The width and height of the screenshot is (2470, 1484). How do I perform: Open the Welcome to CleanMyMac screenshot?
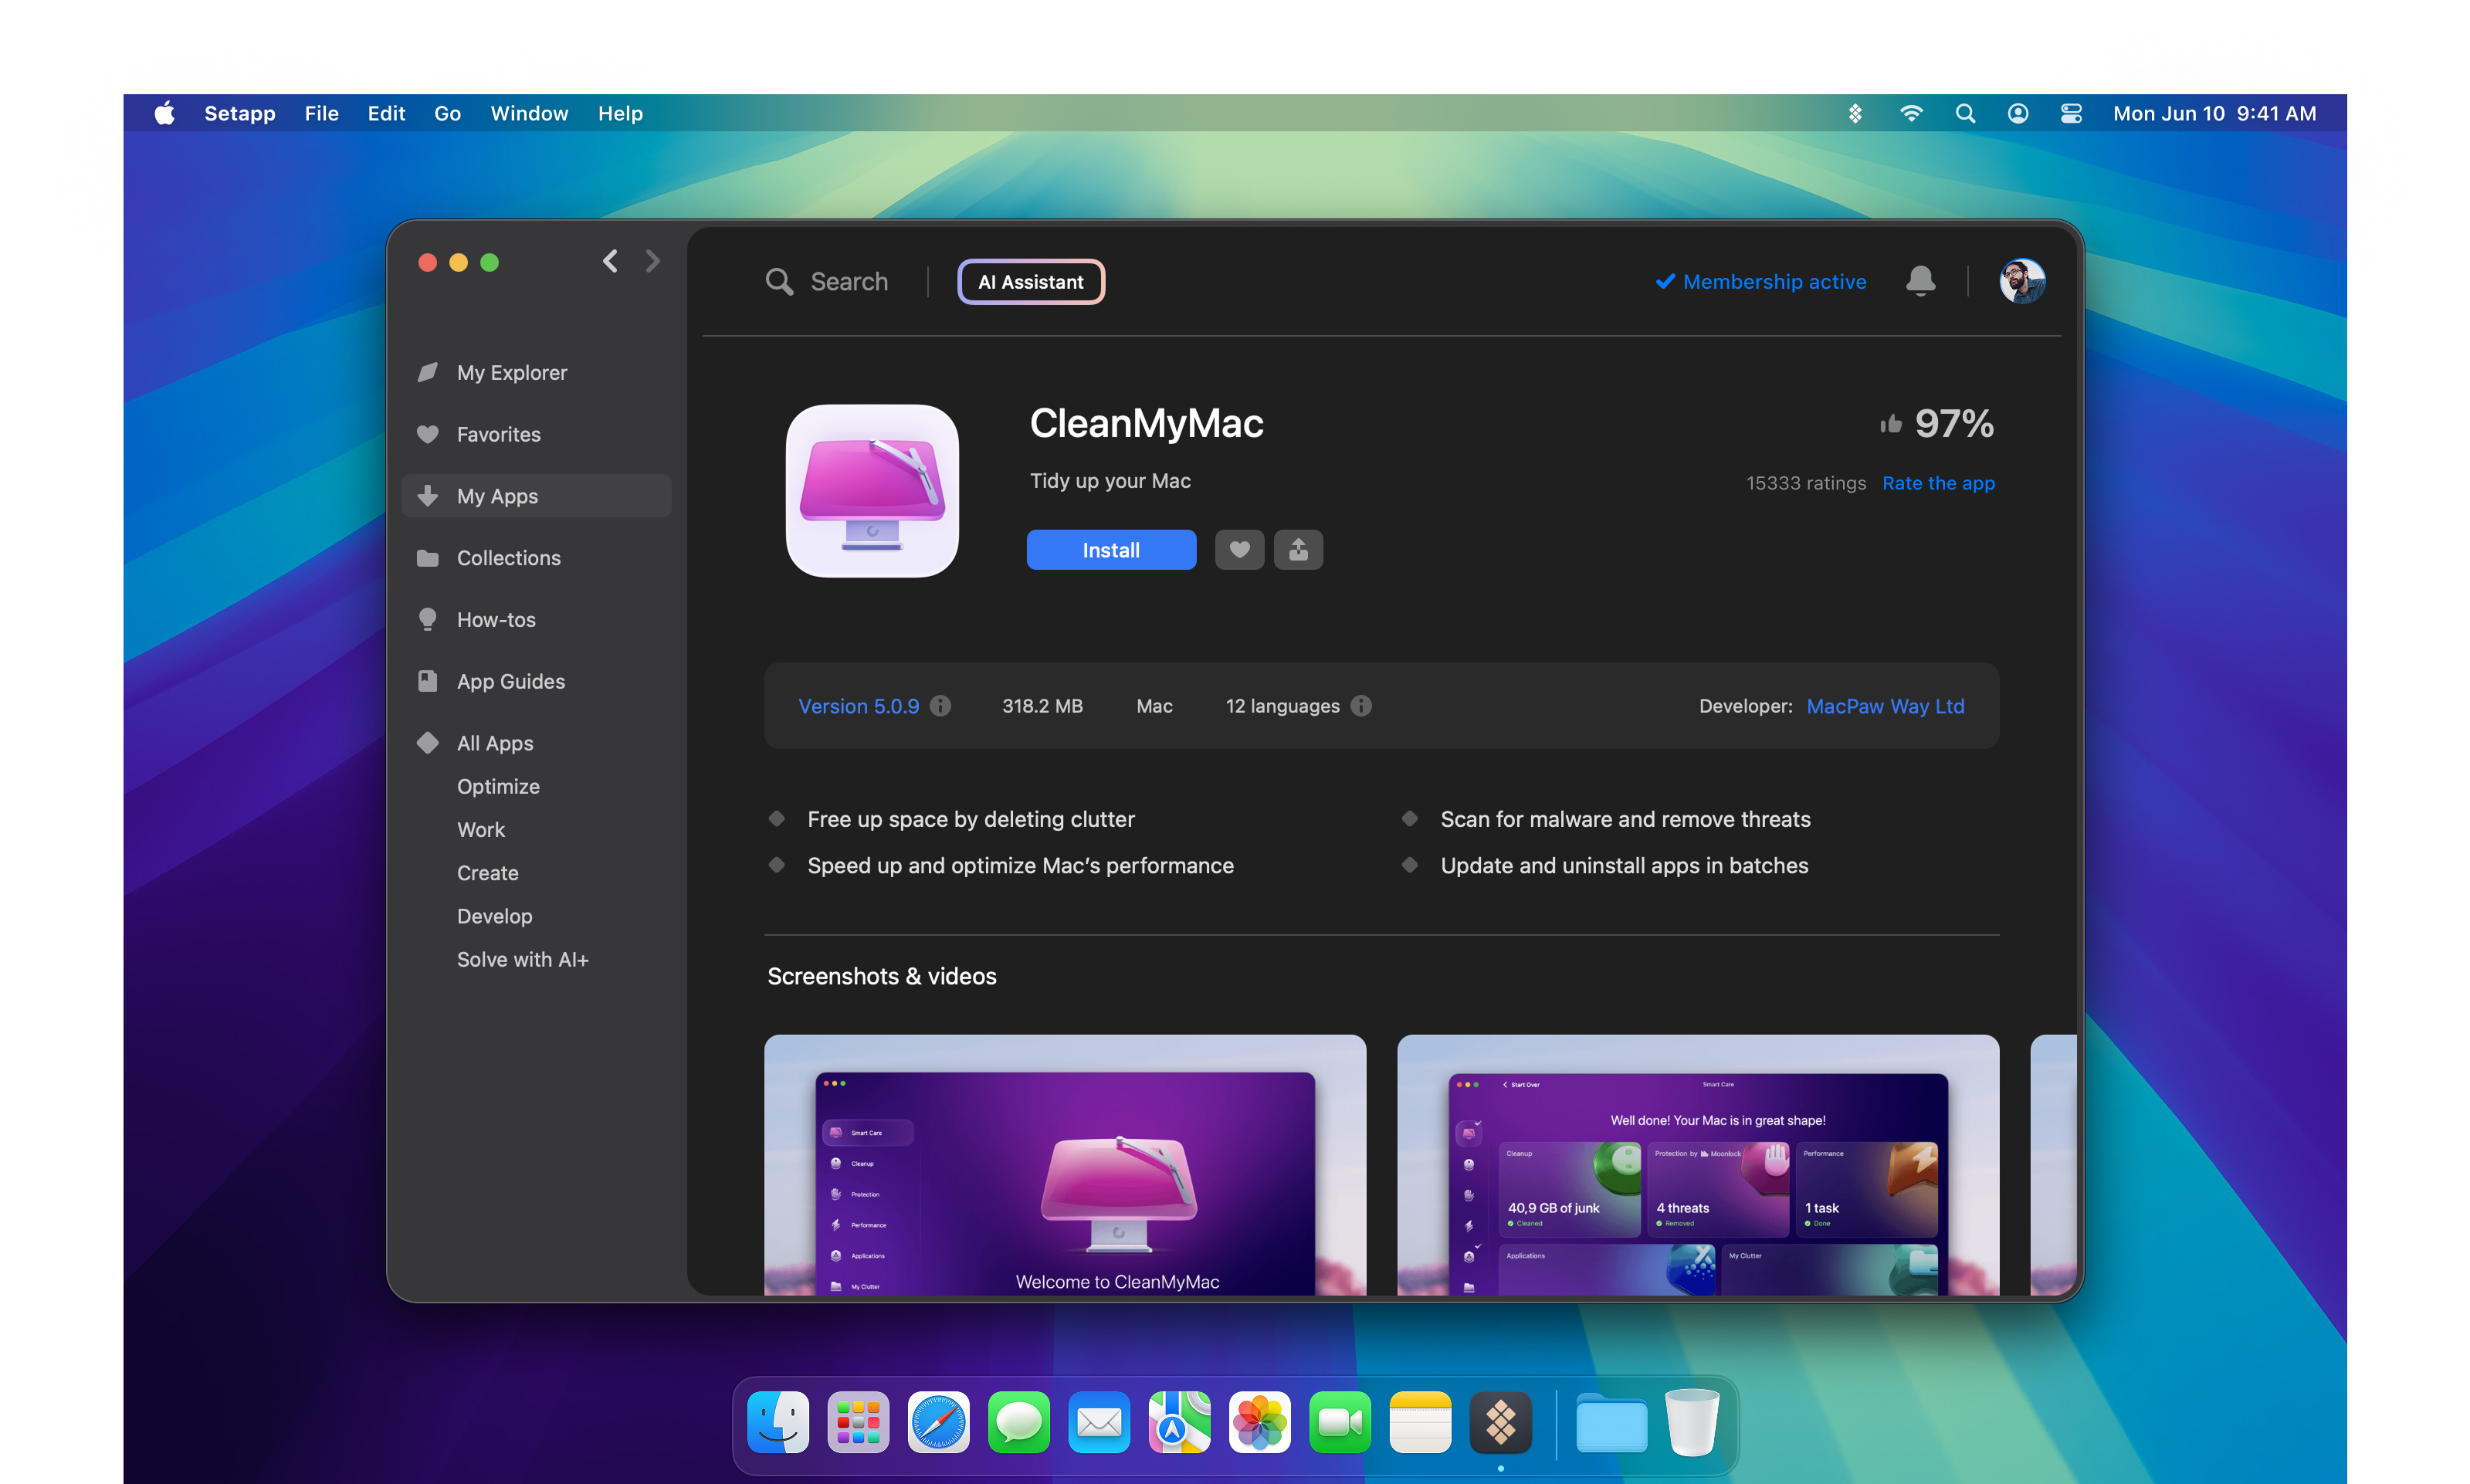1065,1165
